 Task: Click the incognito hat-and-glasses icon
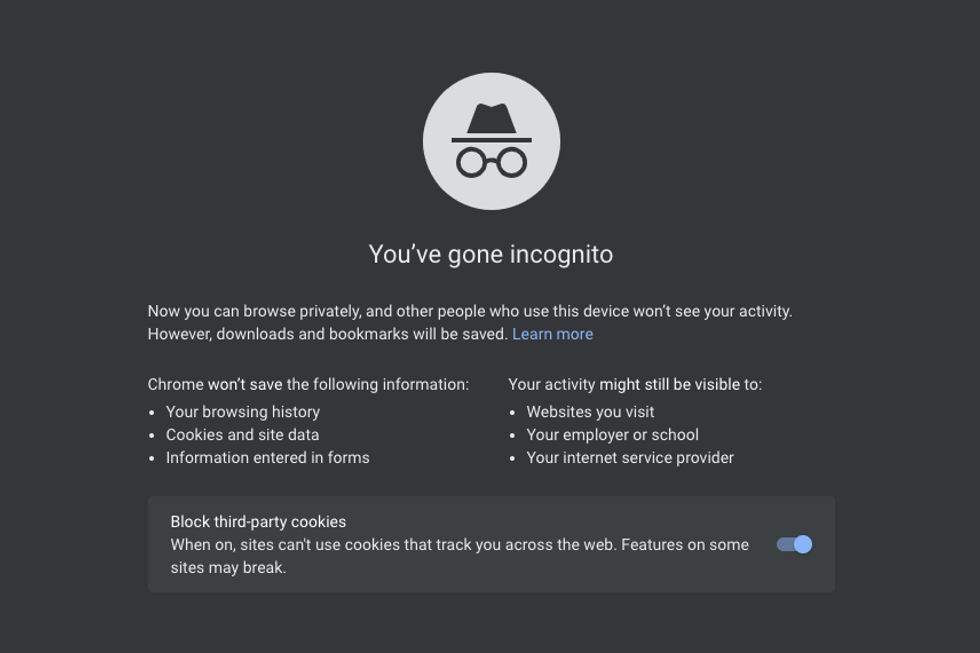491,141
